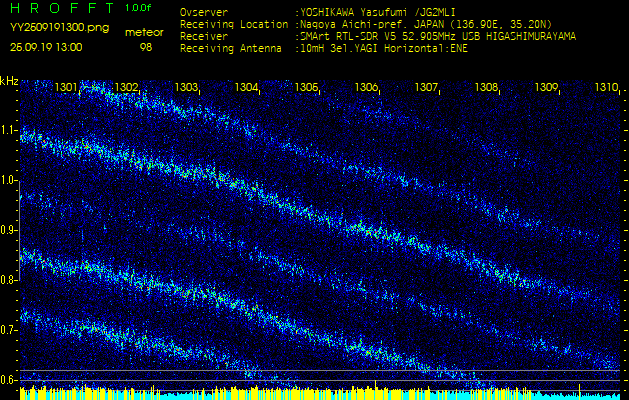Click the yellow signal level bar at bottom
Screen dimensions: 629x400
tap(300, 393)
